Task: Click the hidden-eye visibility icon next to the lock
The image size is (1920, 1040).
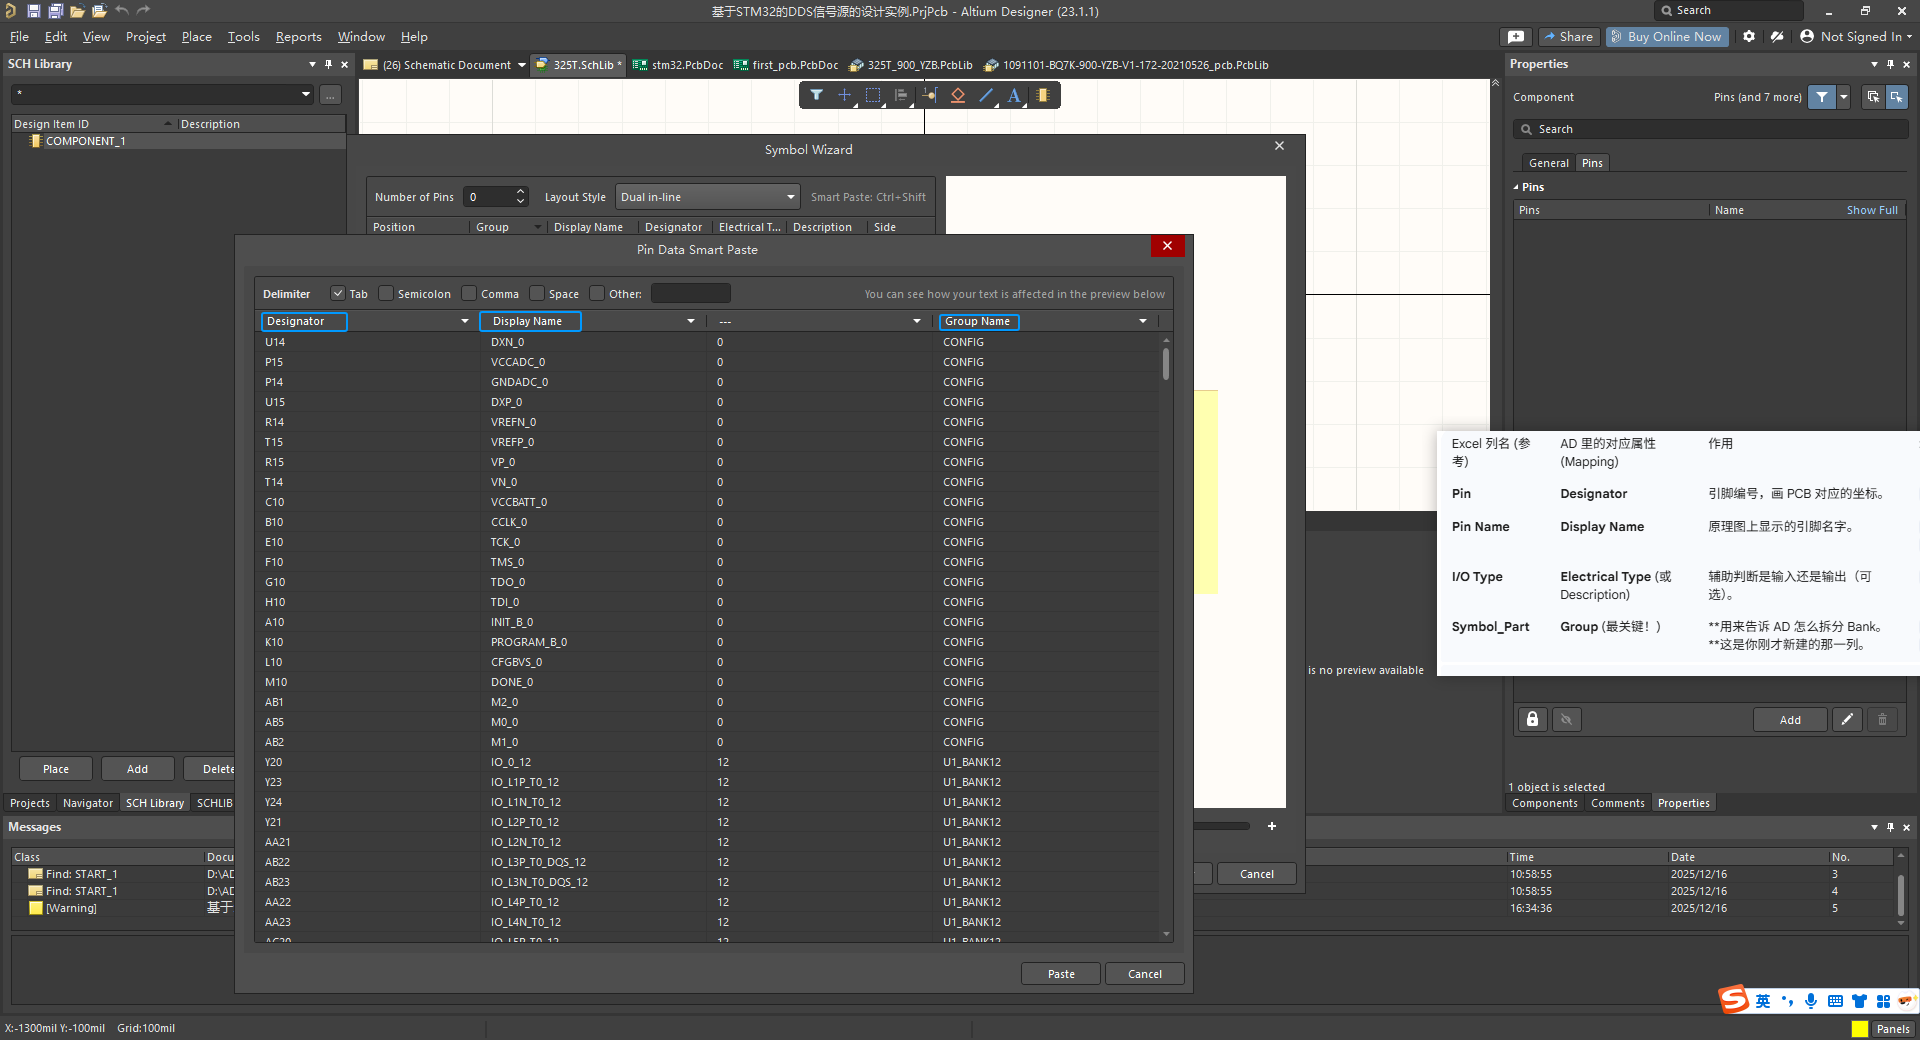Action: click(1567, 719)
